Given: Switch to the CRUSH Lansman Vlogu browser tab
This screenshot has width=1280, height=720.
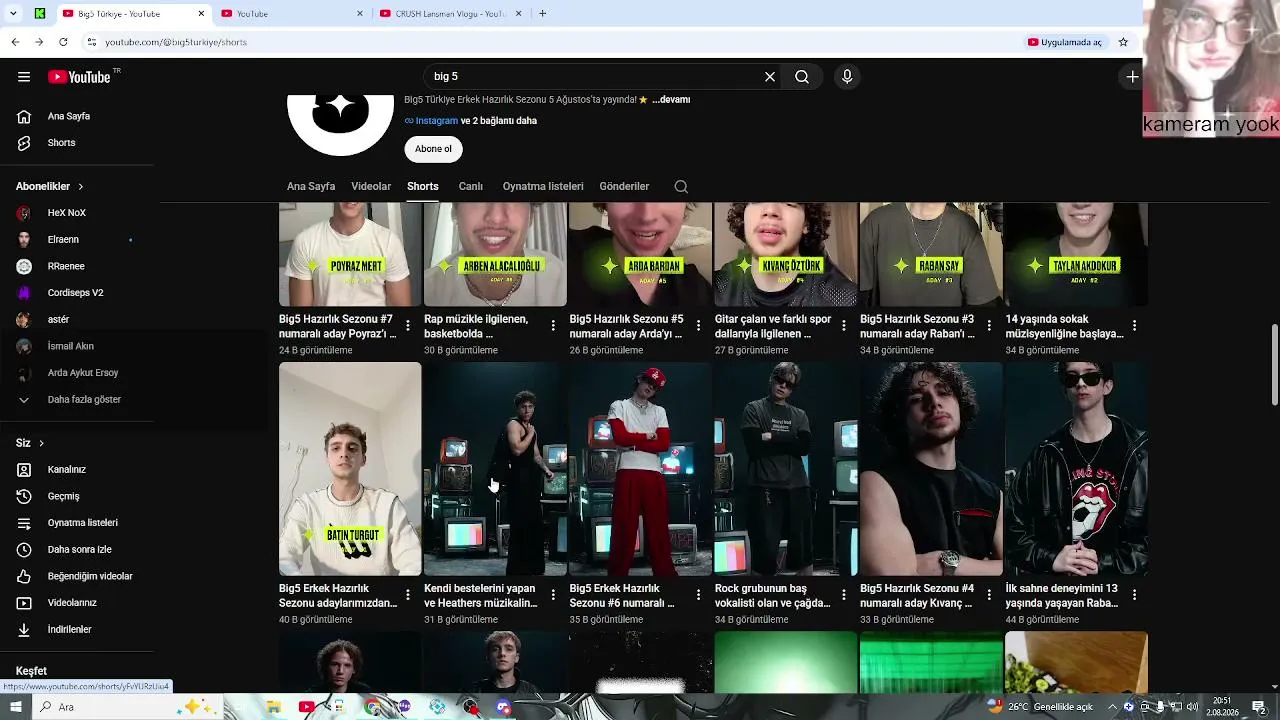Looking at the screenshot, I should pyautogui.click(x=448, y=14).
